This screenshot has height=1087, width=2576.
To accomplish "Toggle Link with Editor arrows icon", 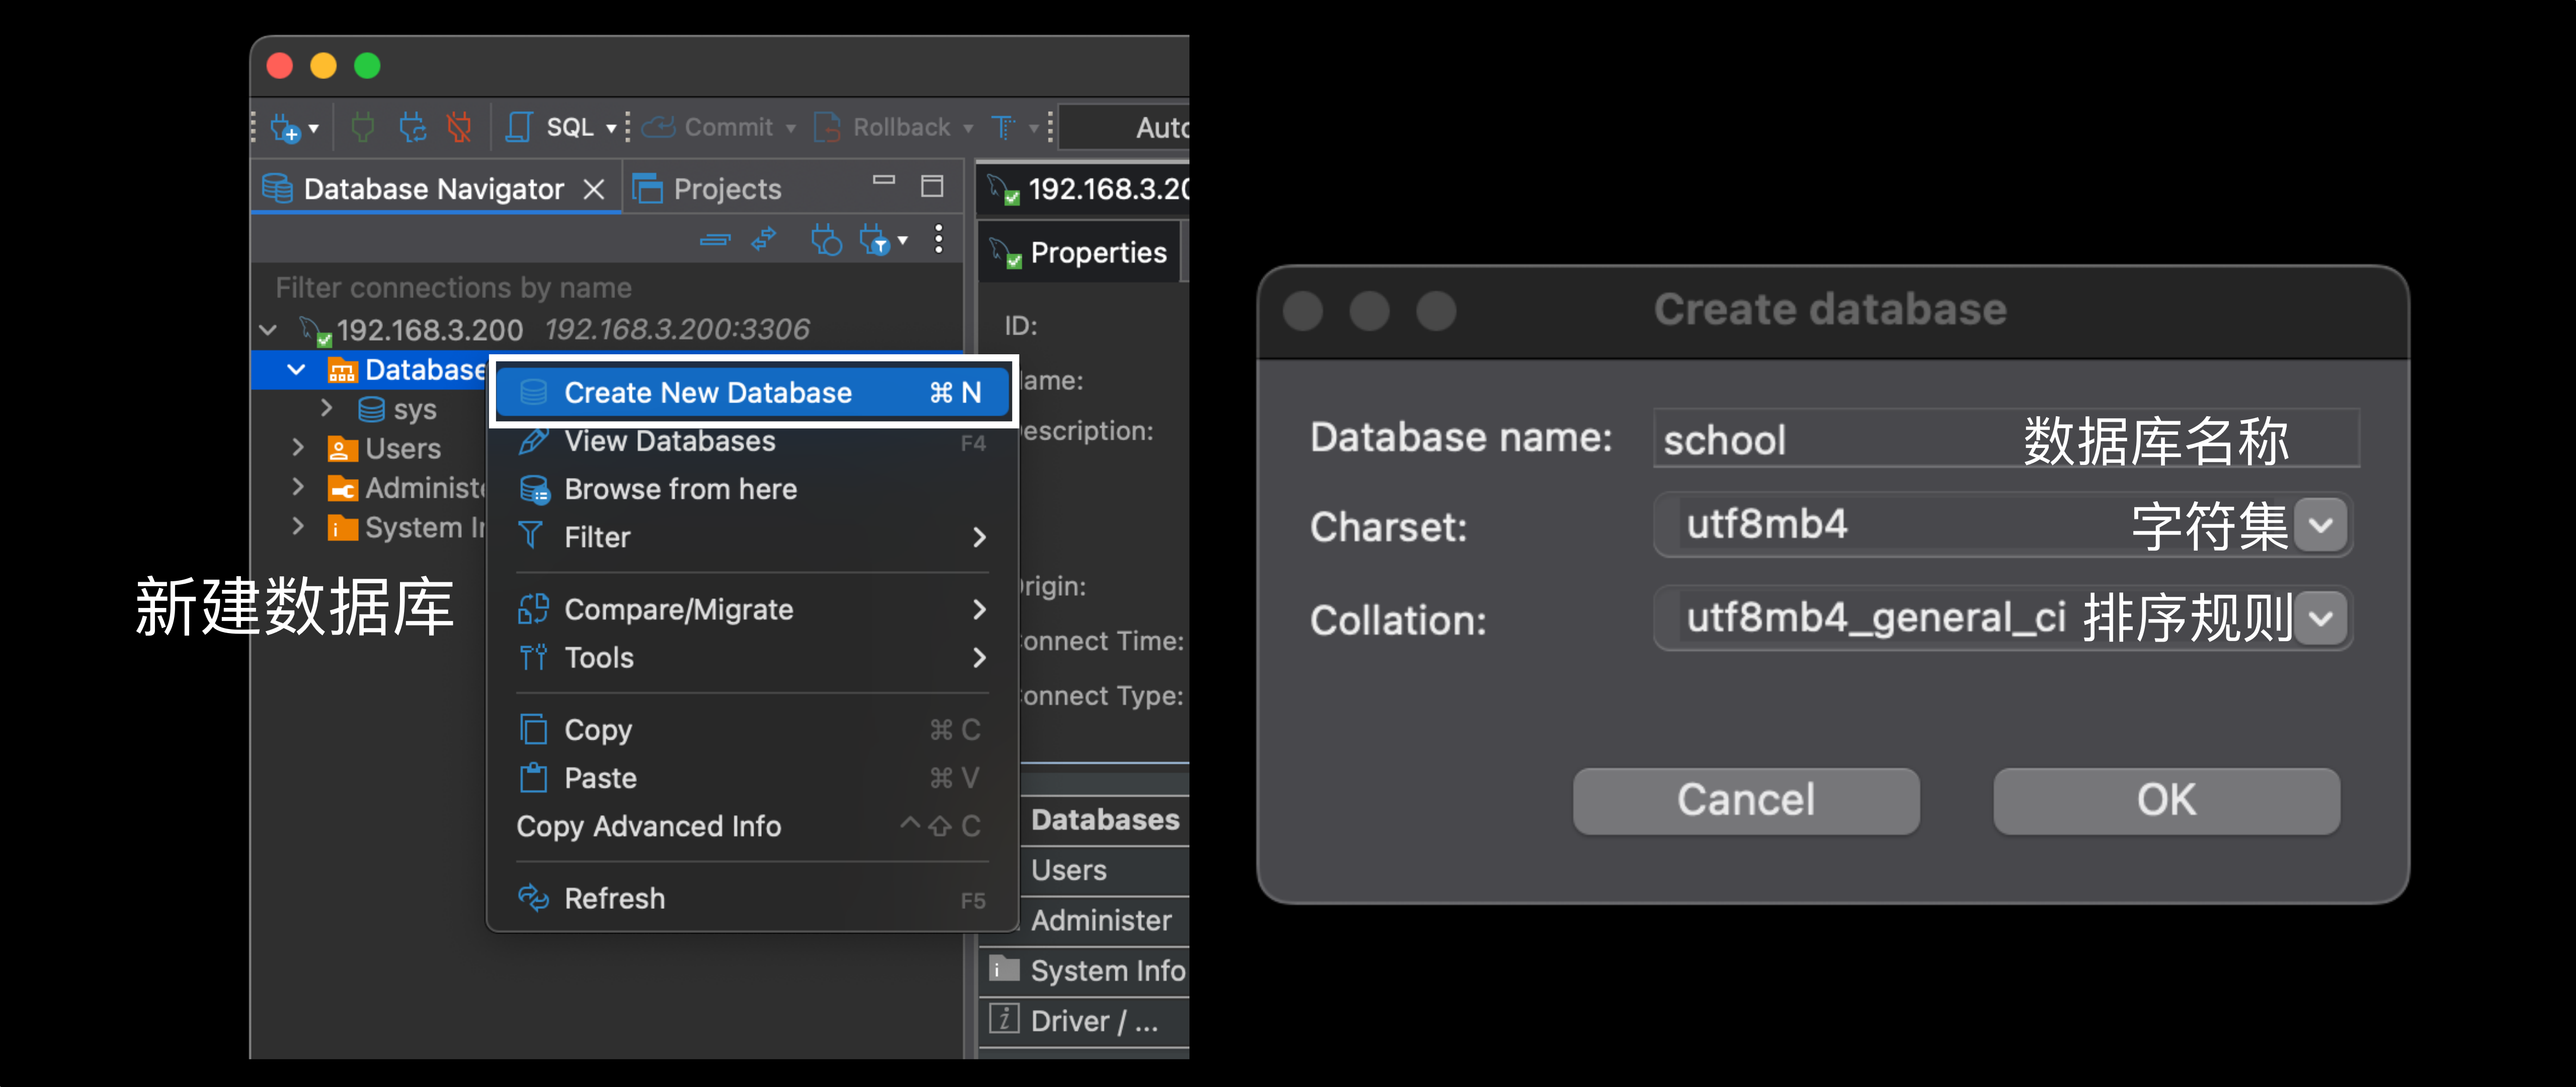I will pyautogui.click(x=764, y=240).
